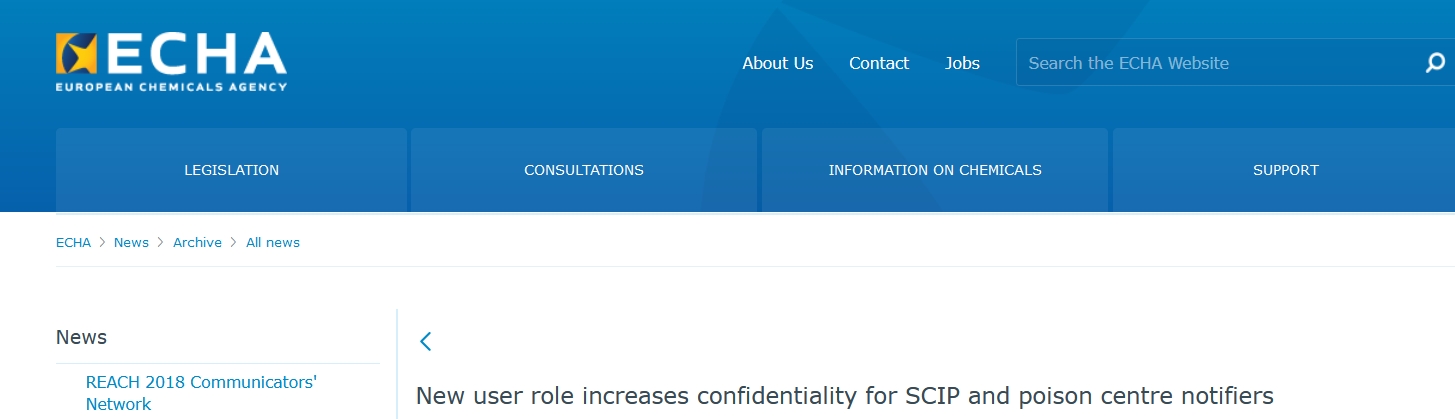
Task: Open the Consultations menu
Action: 584,170
